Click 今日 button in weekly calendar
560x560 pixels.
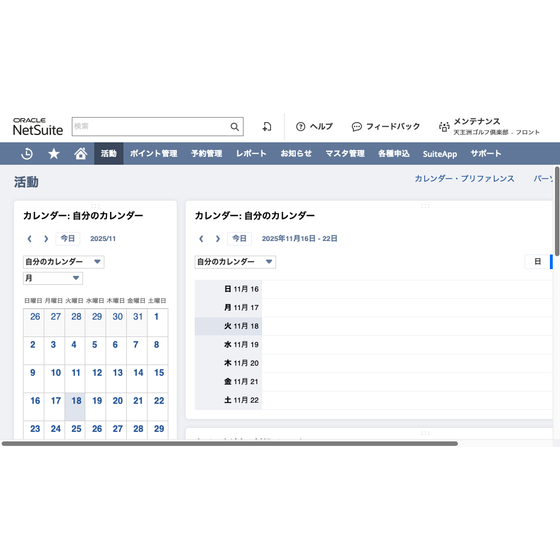coord(239,239)
